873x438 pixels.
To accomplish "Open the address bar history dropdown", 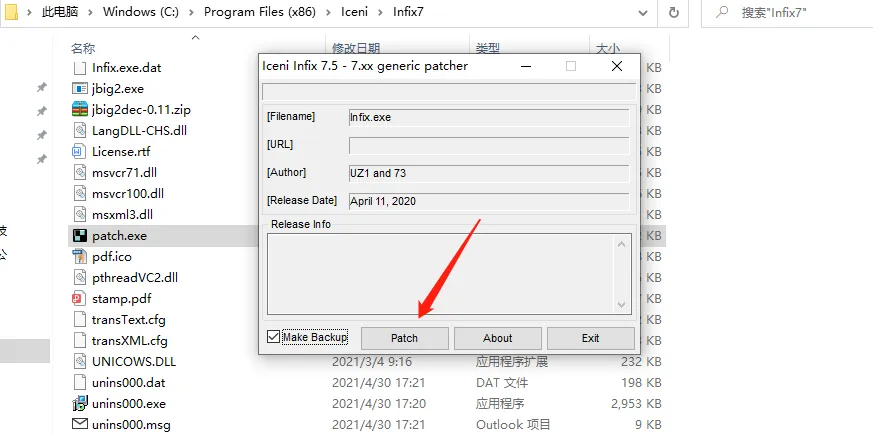I will 643,13.
